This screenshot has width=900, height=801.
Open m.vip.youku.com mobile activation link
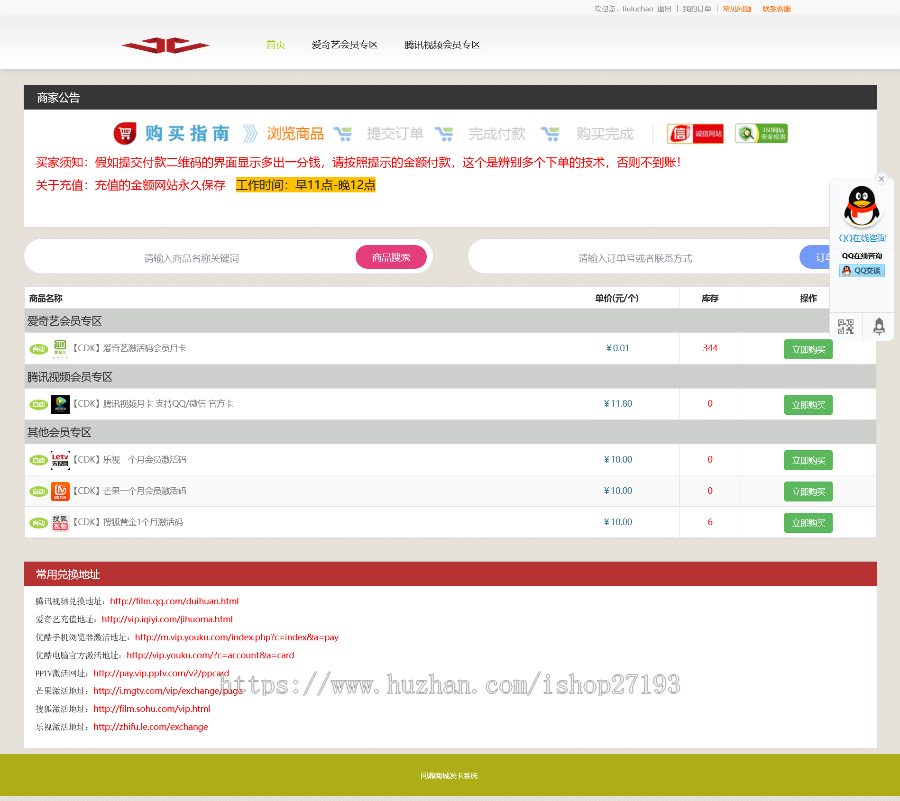tap(237, 637)
